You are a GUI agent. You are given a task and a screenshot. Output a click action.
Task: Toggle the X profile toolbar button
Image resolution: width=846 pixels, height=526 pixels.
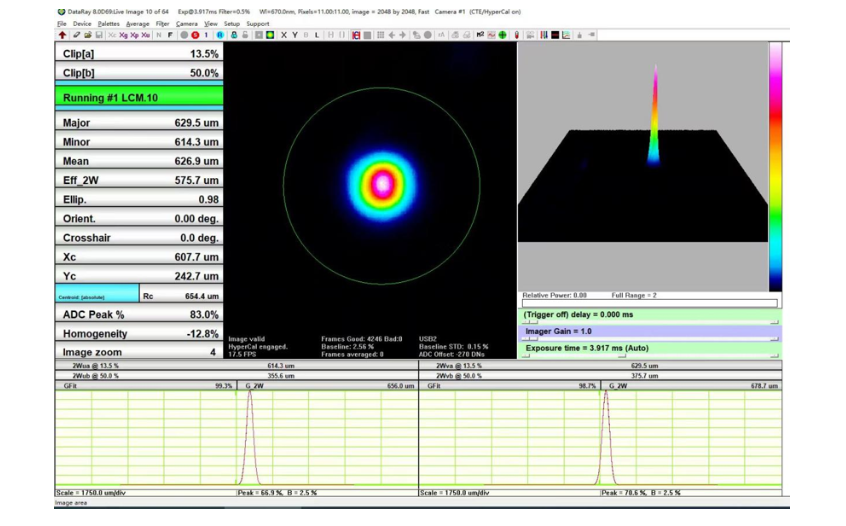coord(284,35)
